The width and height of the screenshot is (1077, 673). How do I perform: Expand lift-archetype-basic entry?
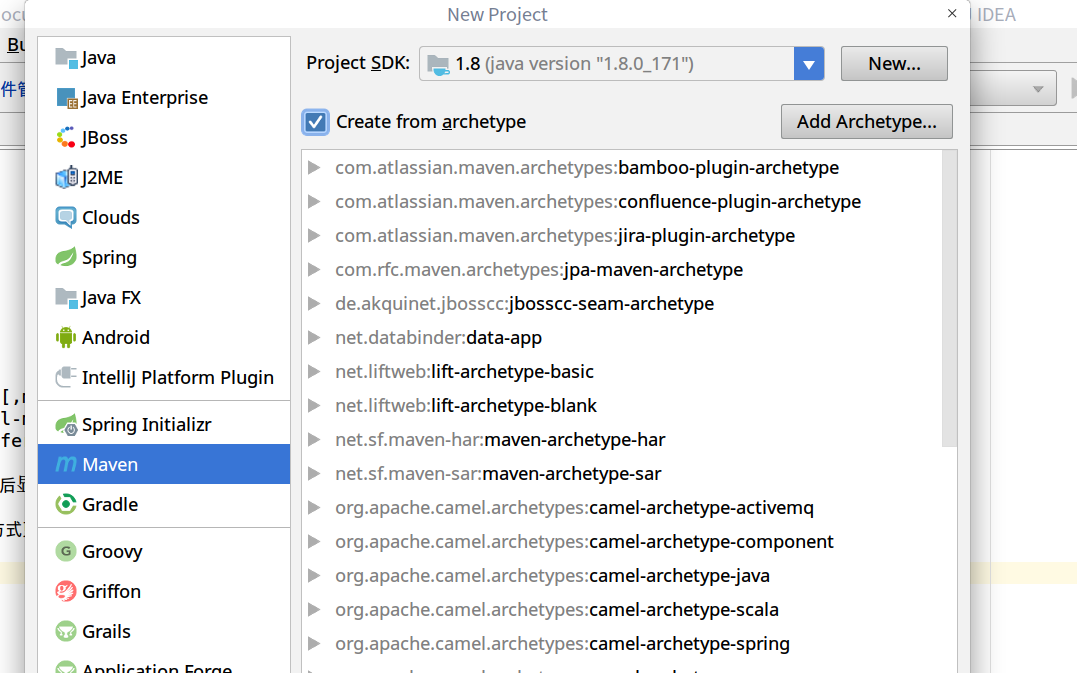point(314,372)
